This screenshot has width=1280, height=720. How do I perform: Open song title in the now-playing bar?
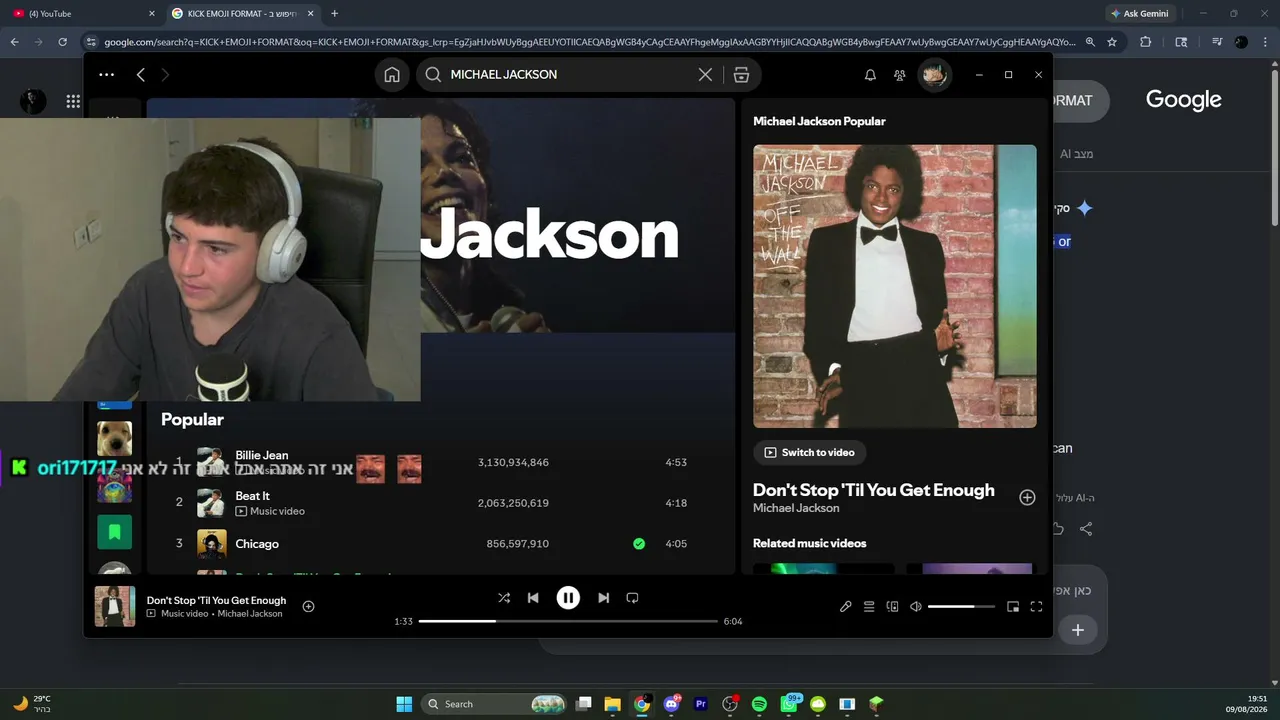click(x=216, y=600)
